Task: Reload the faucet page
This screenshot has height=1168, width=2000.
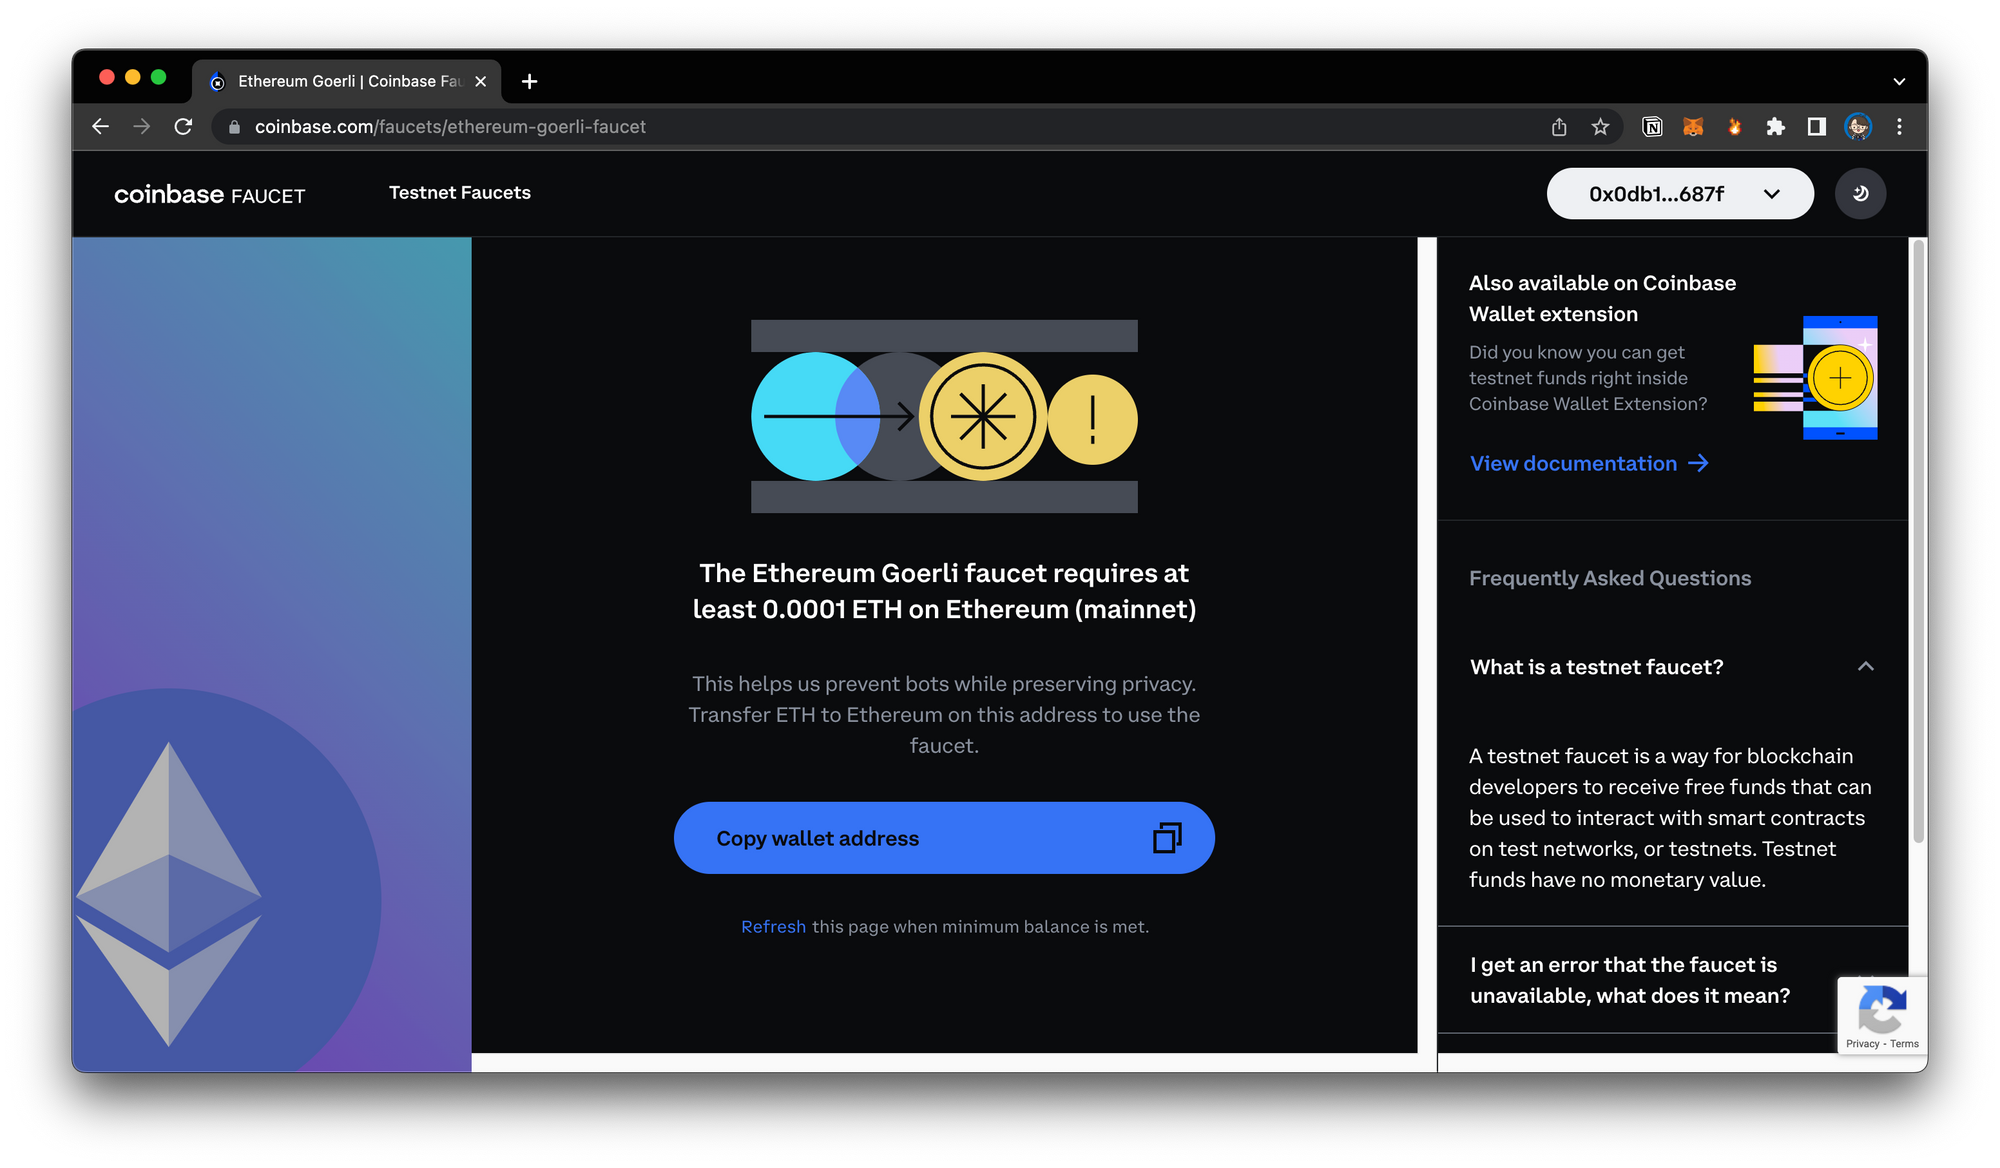Action: pyautogui.click(x=183, y=127)
